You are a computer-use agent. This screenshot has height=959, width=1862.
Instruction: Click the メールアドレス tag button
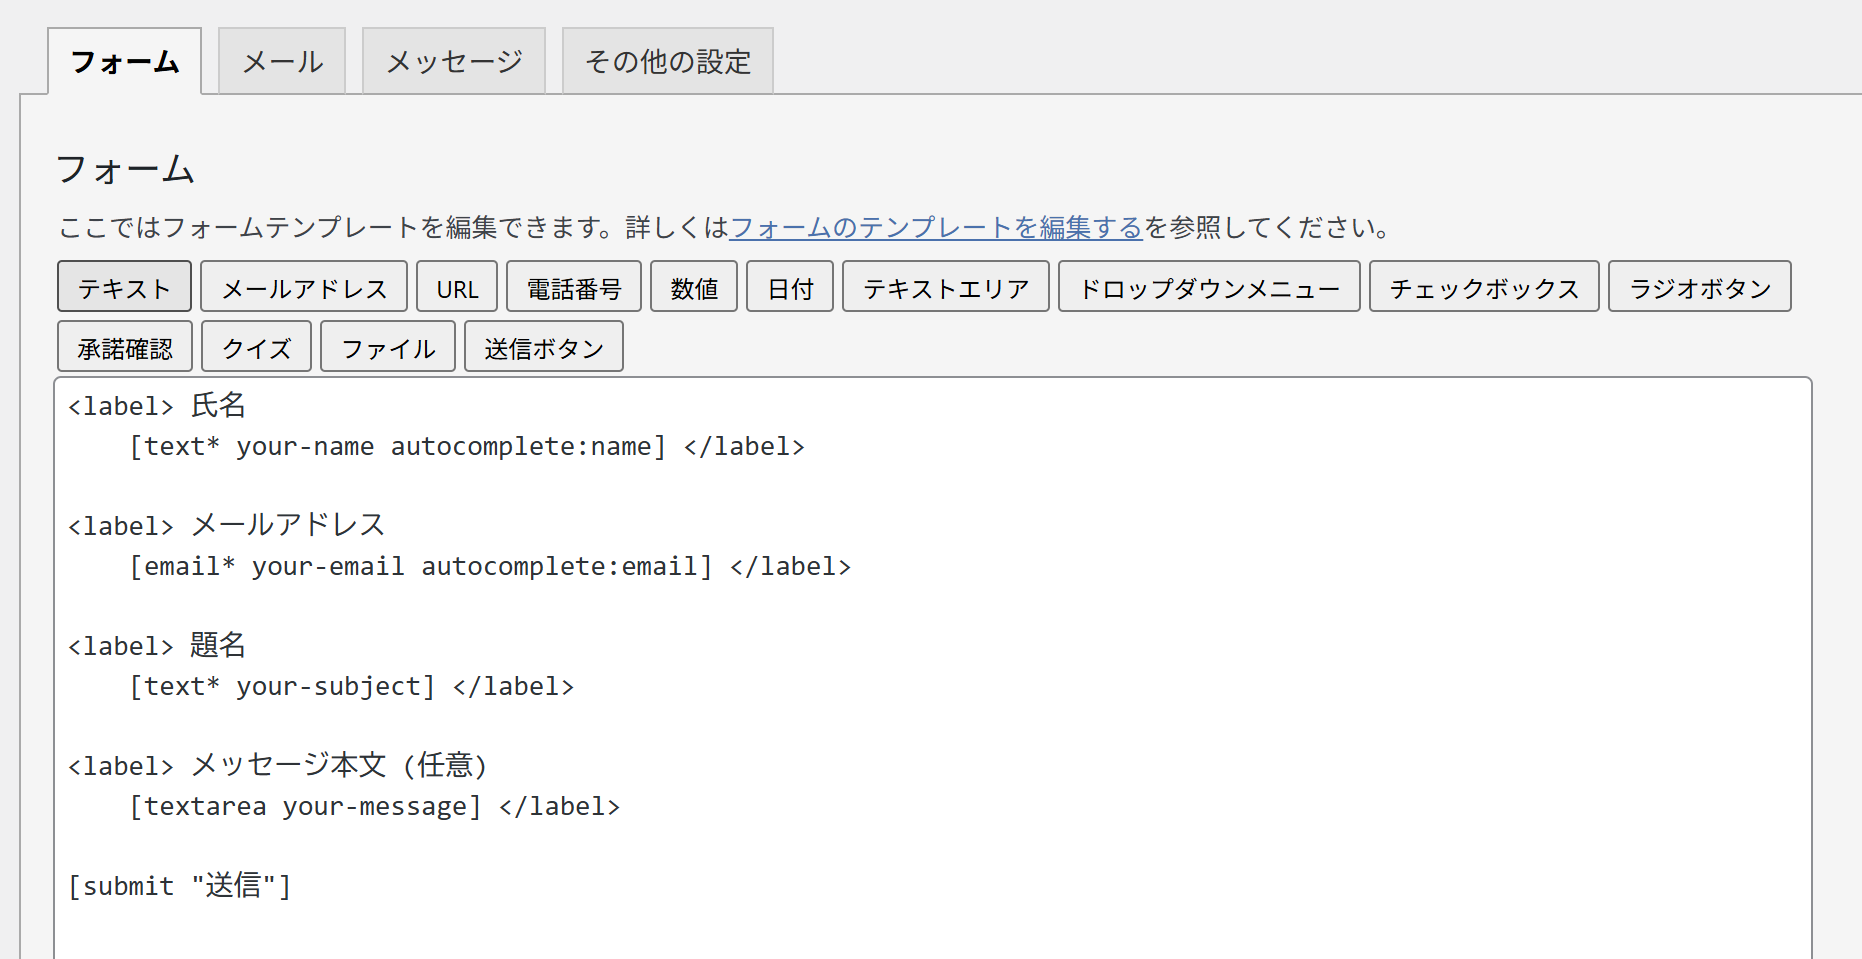(304, 288)
